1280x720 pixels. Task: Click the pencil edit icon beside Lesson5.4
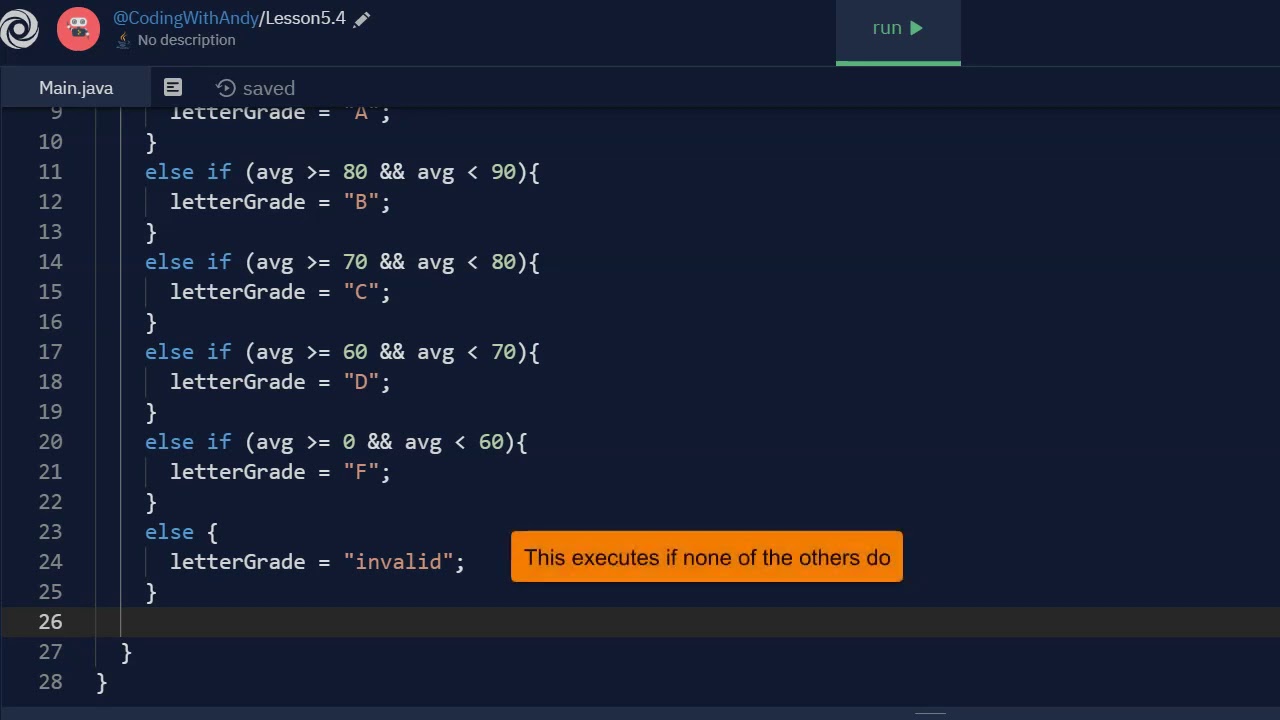coord(362,19)
